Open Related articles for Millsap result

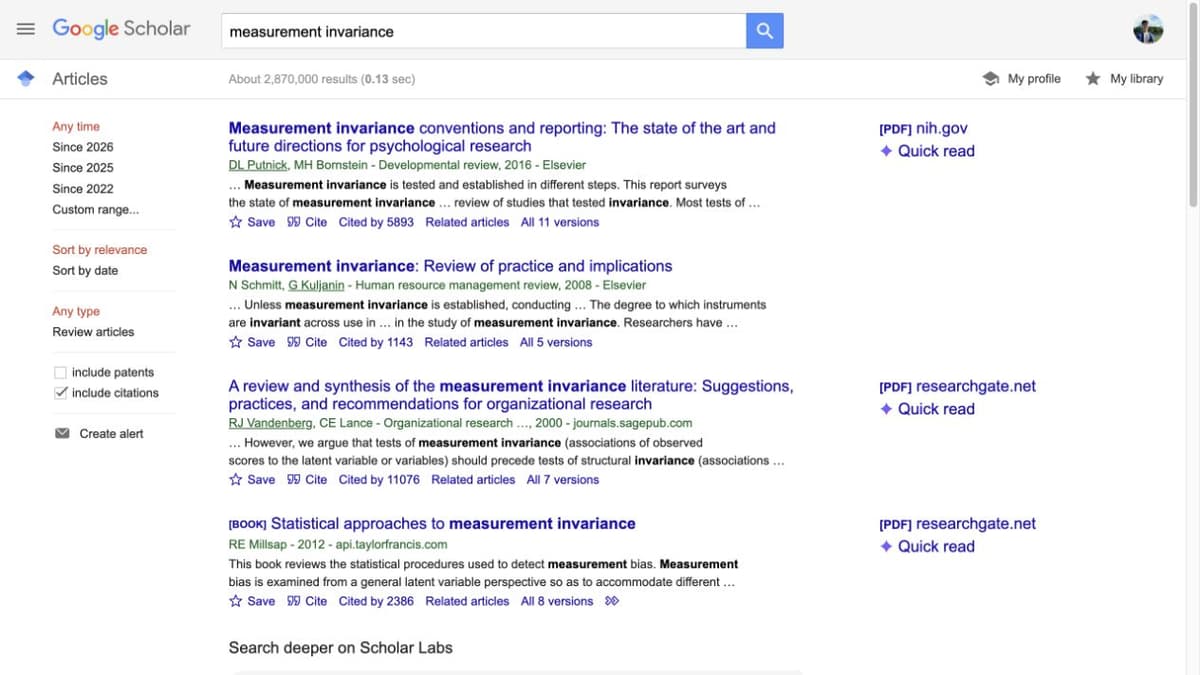coord(467,601)
